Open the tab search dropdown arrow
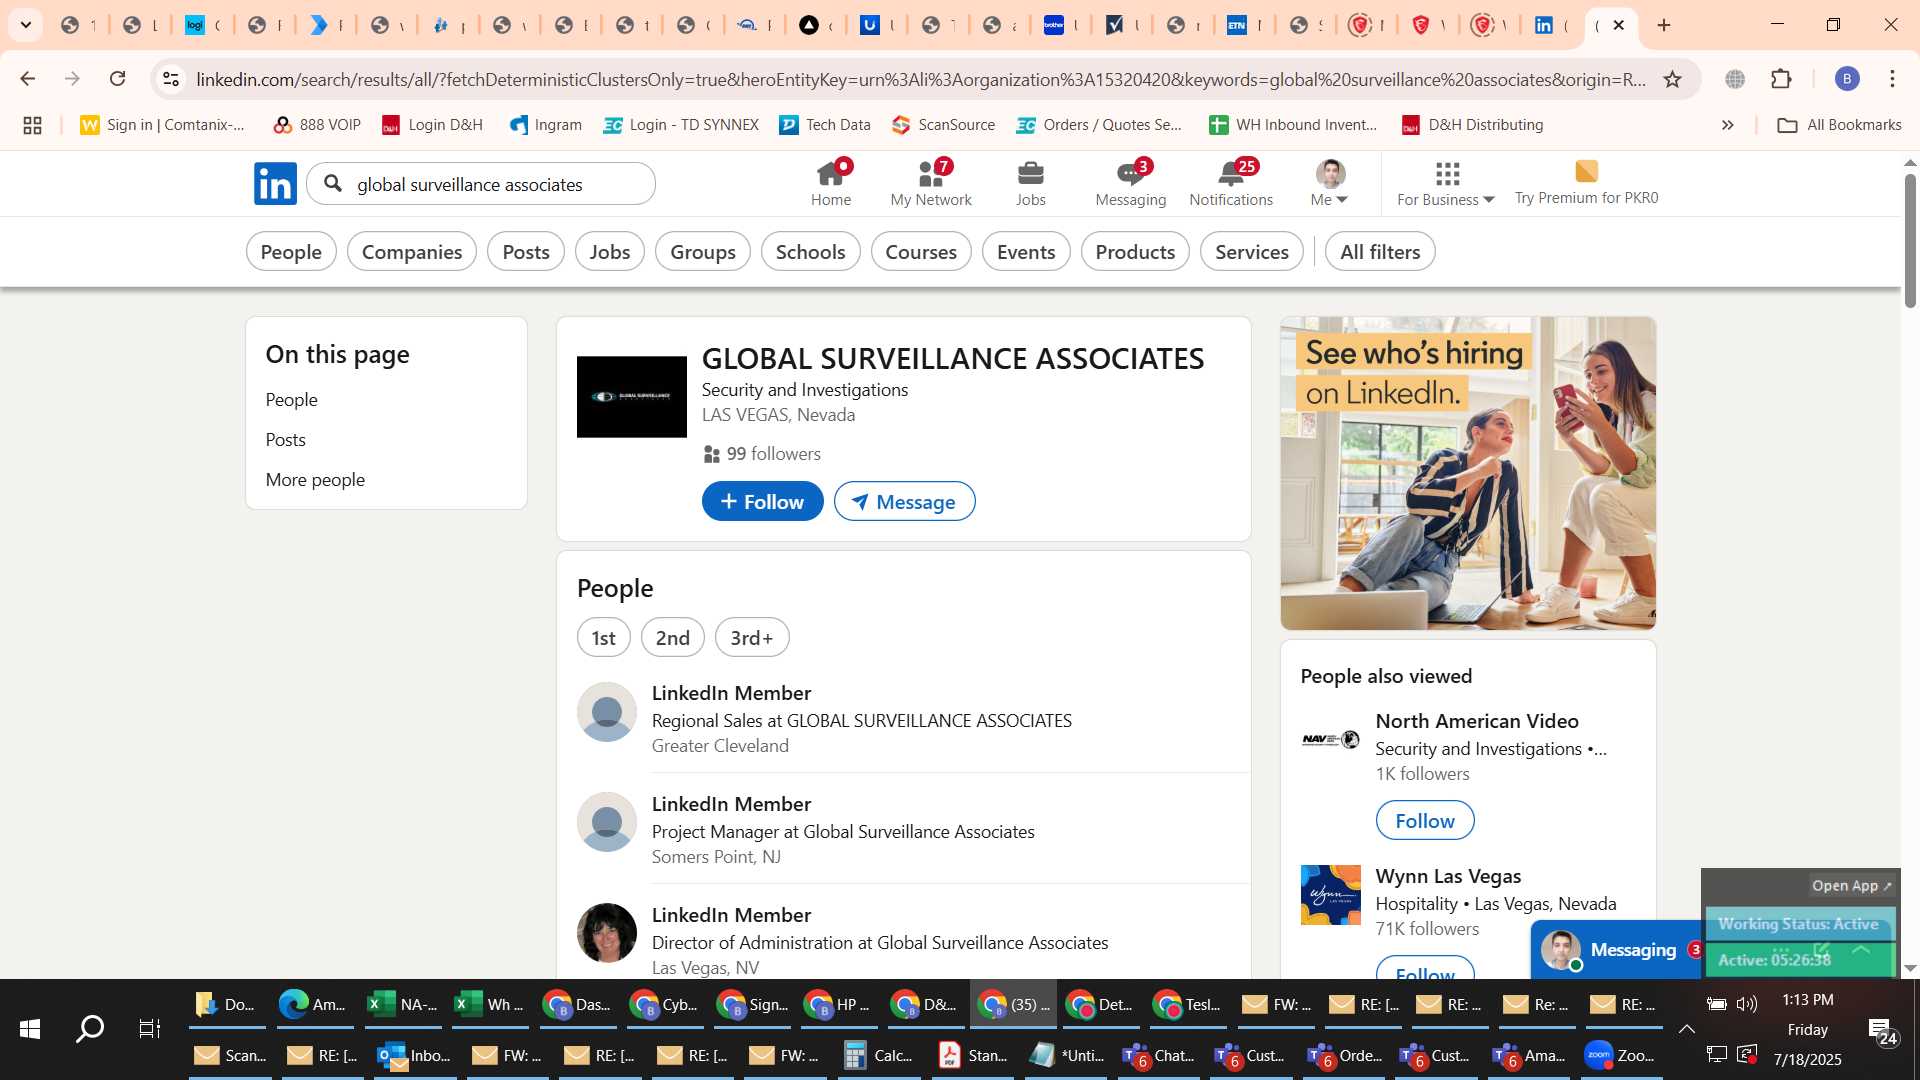 click(x=26, y=25)
